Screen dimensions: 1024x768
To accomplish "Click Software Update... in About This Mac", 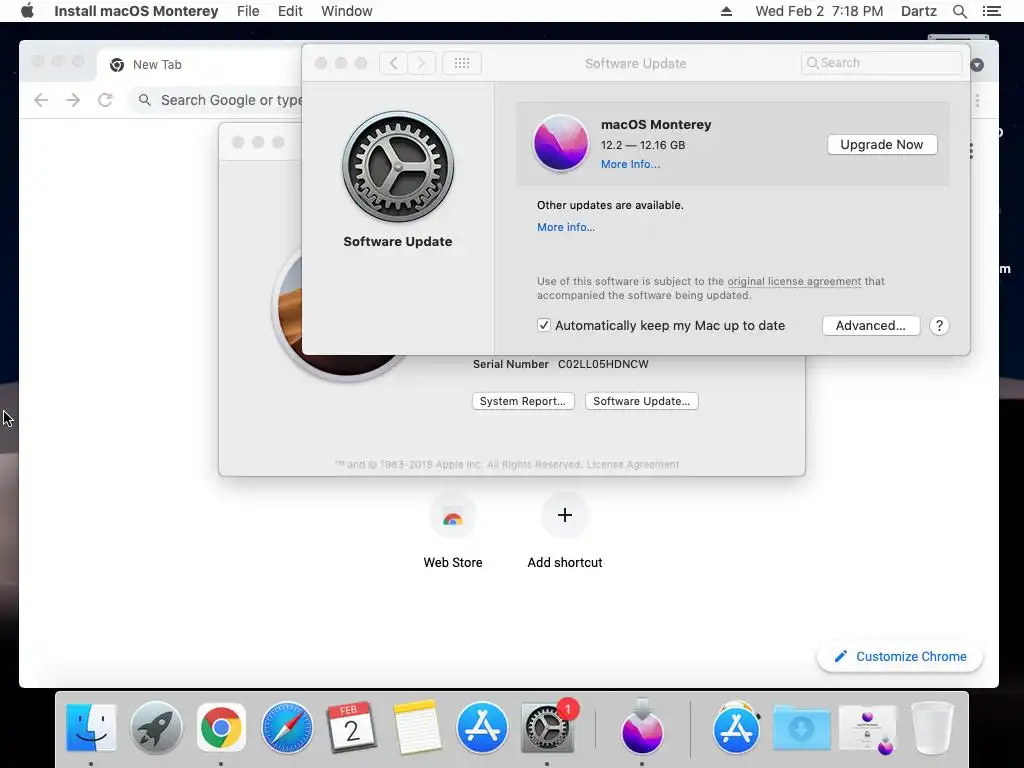I will coord(641,401).
